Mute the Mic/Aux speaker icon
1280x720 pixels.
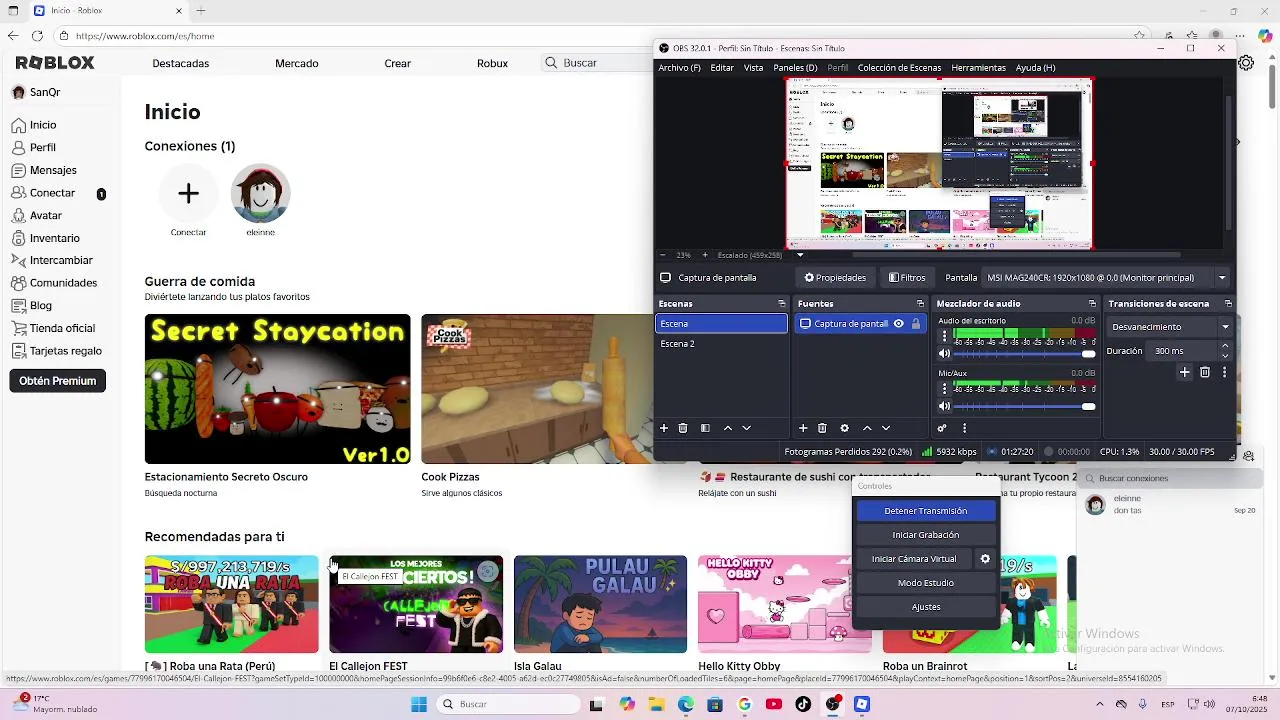click(x=944, y=406)
